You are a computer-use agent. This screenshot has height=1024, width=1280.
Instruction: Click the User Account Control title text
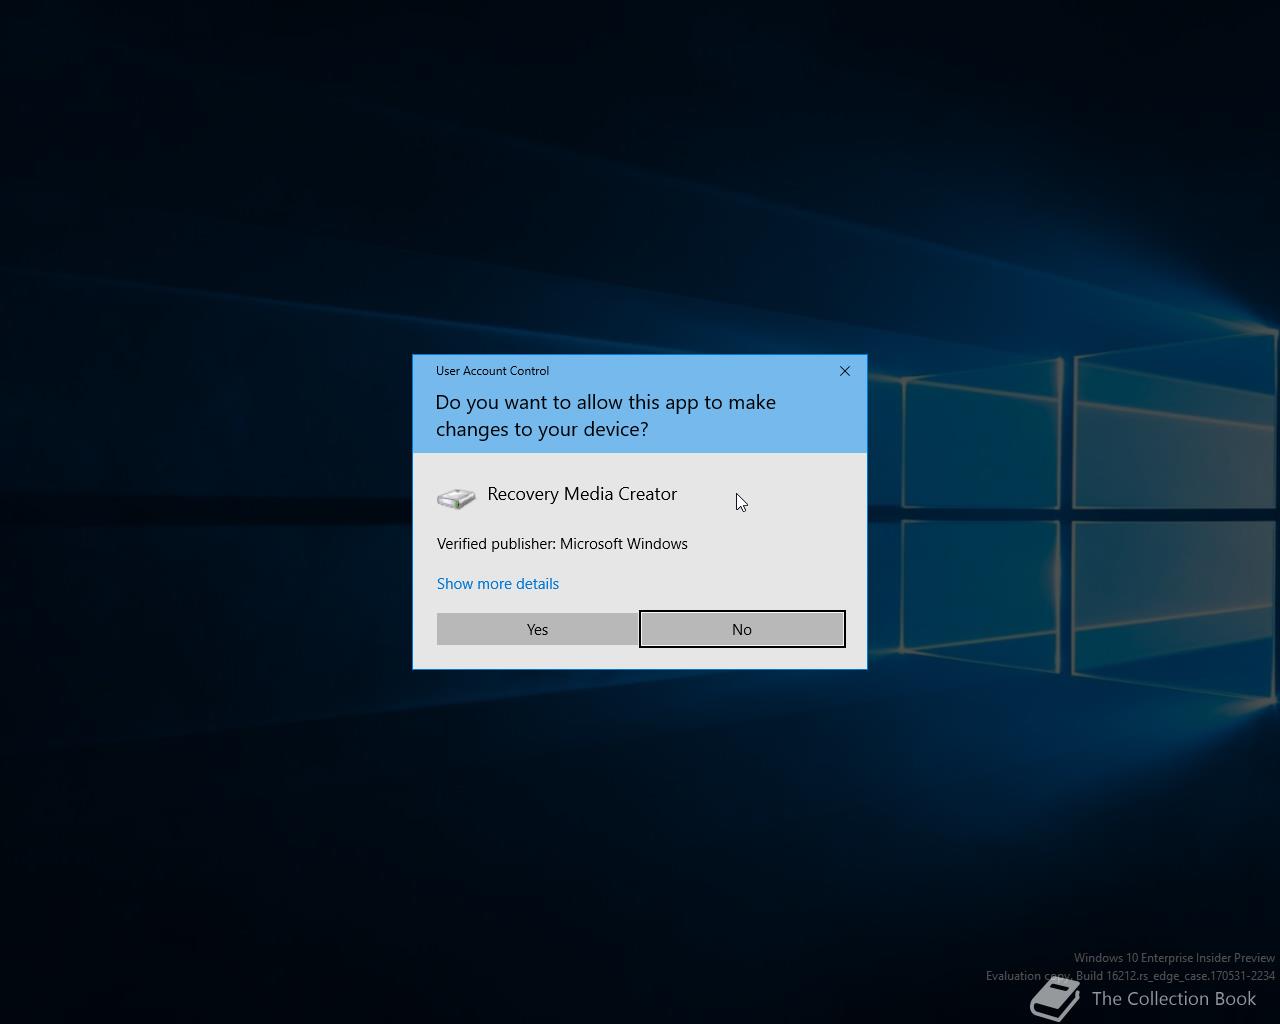click(x=492, y=371)
